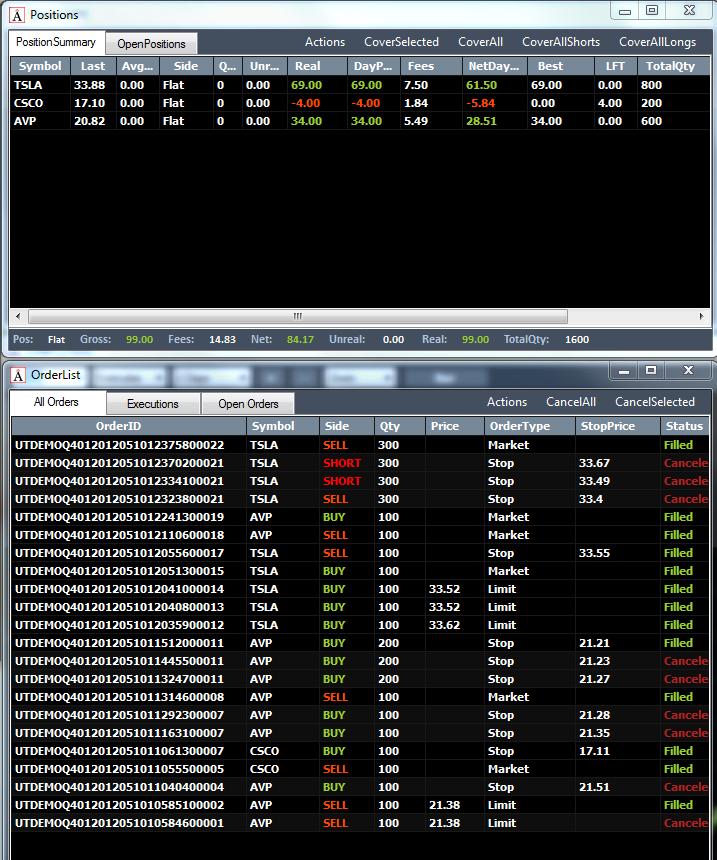The height and width of the screenshot is (860, 717).
Task: Click the LFT column header in Positions
Action: (616, 66)
